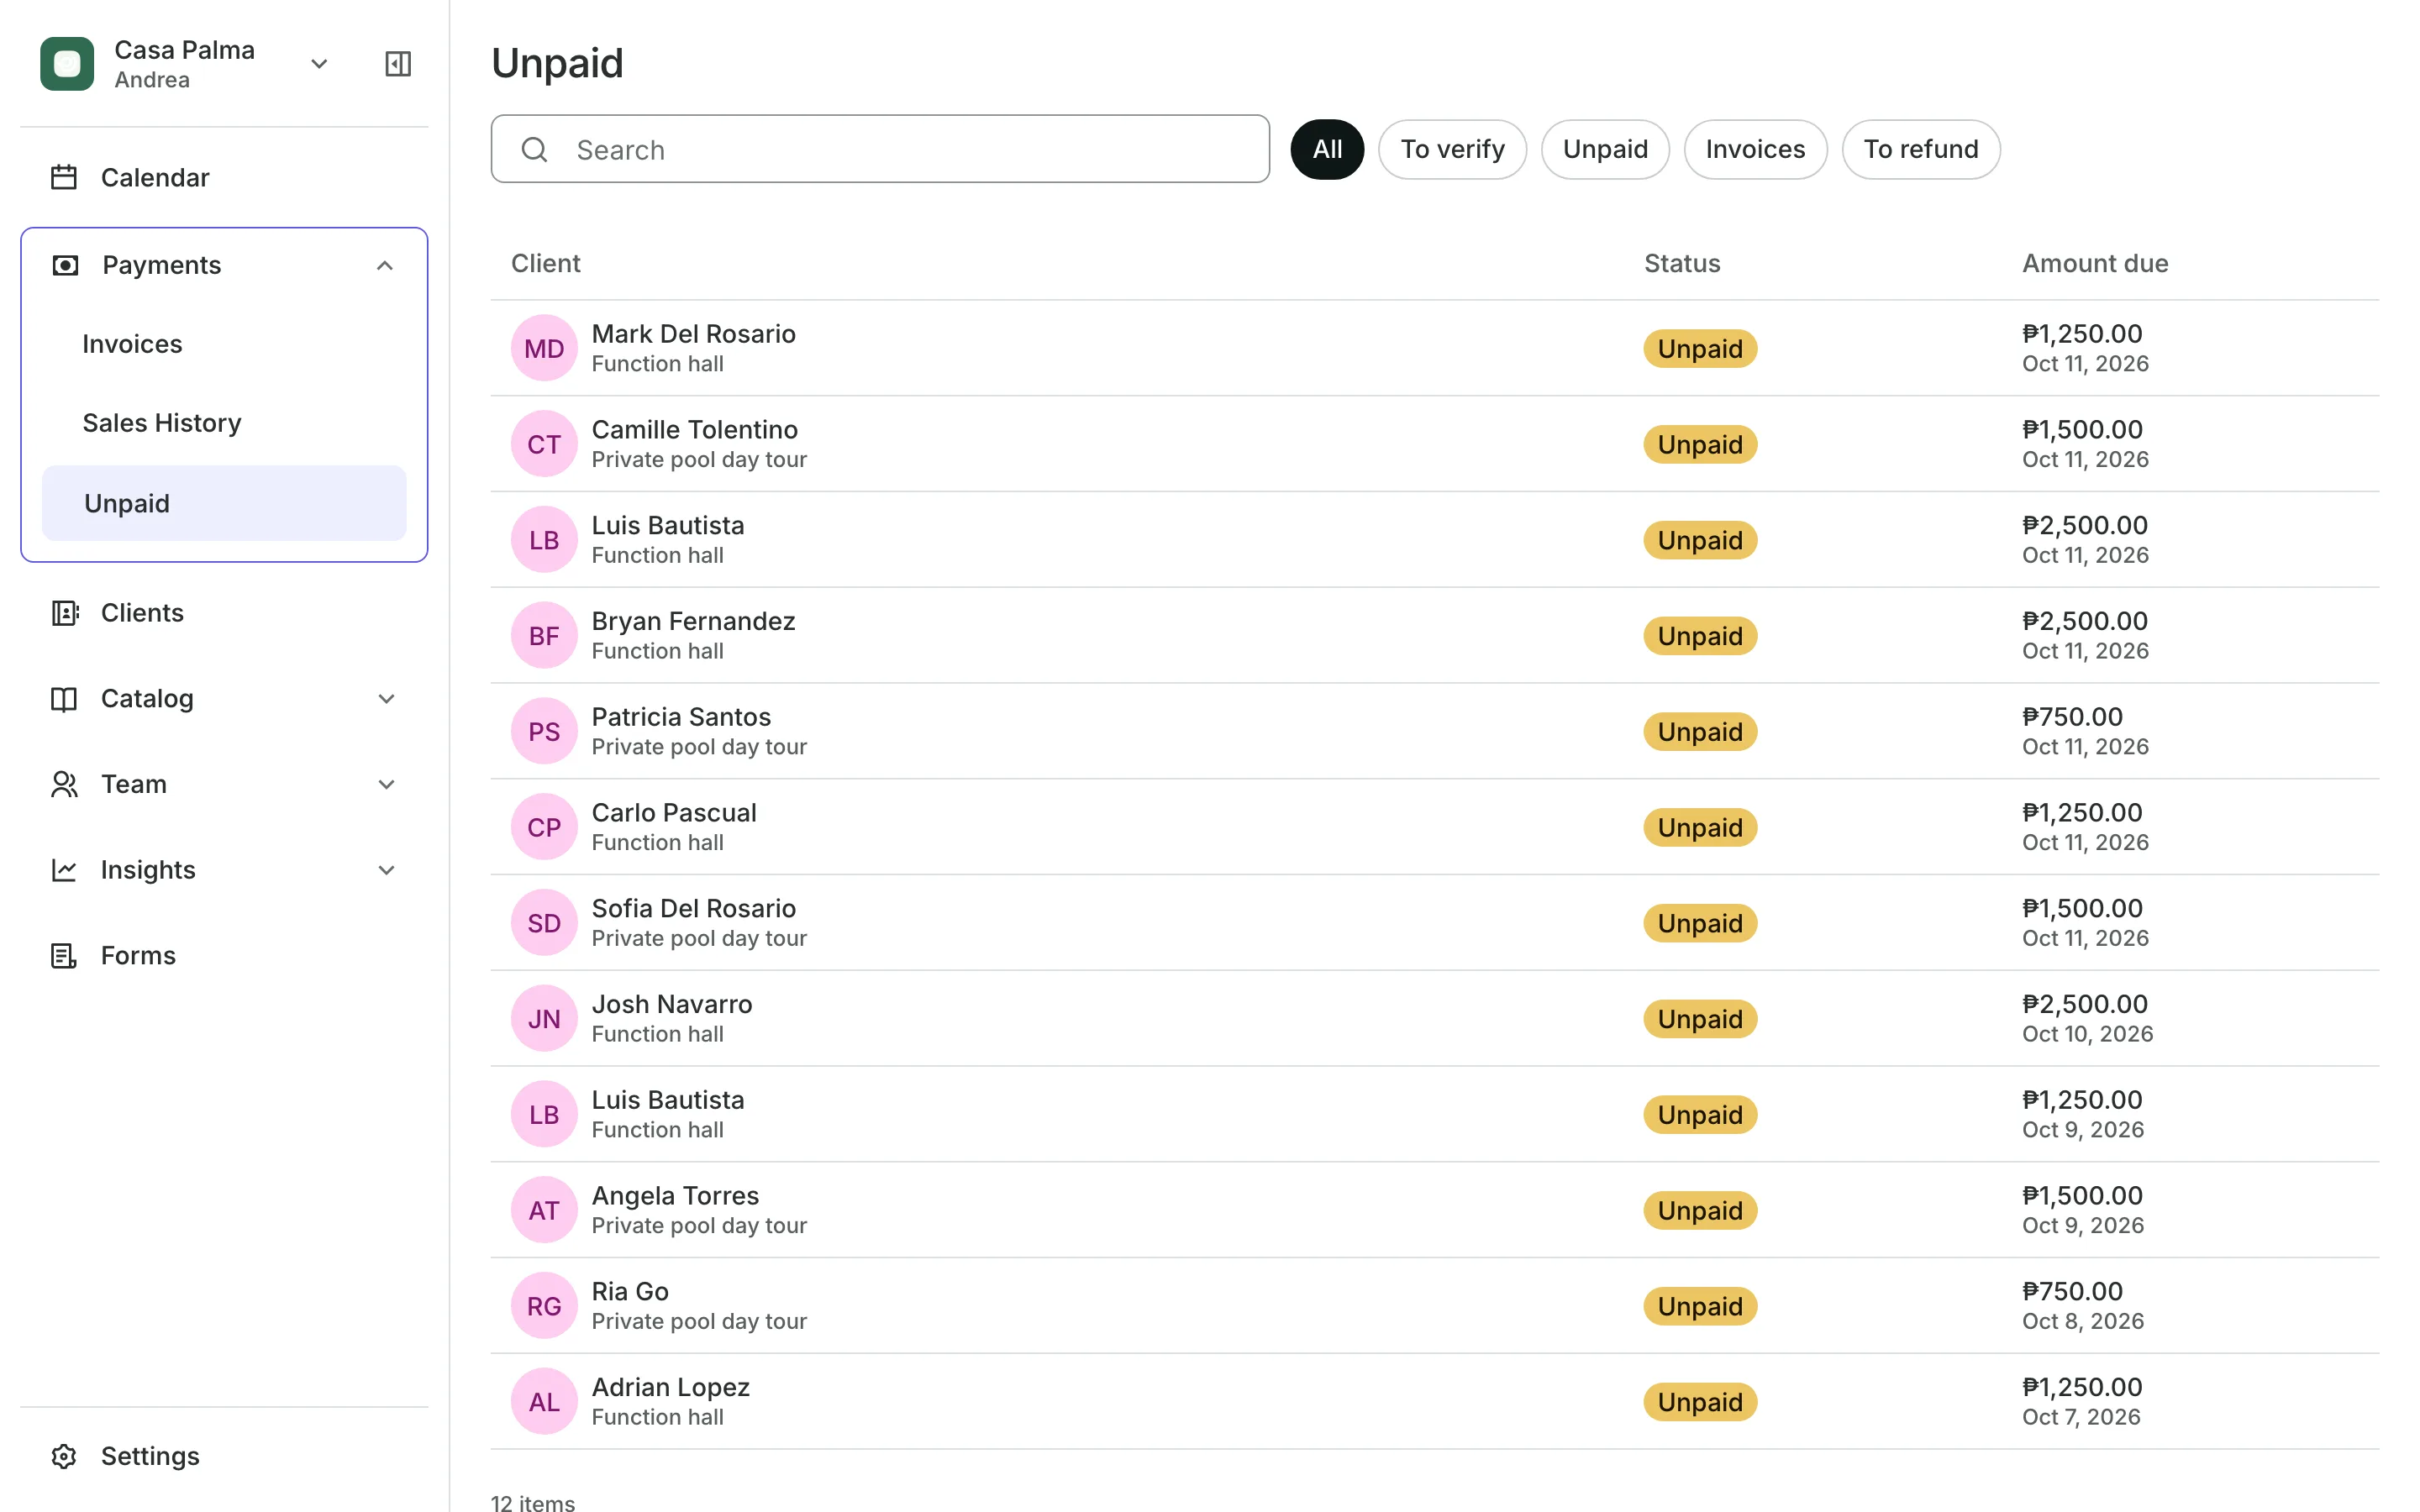2420x1512 pixels.
Task: Click the Settings gear icon
Action: pyautogui.click(x=64, y=1456)
